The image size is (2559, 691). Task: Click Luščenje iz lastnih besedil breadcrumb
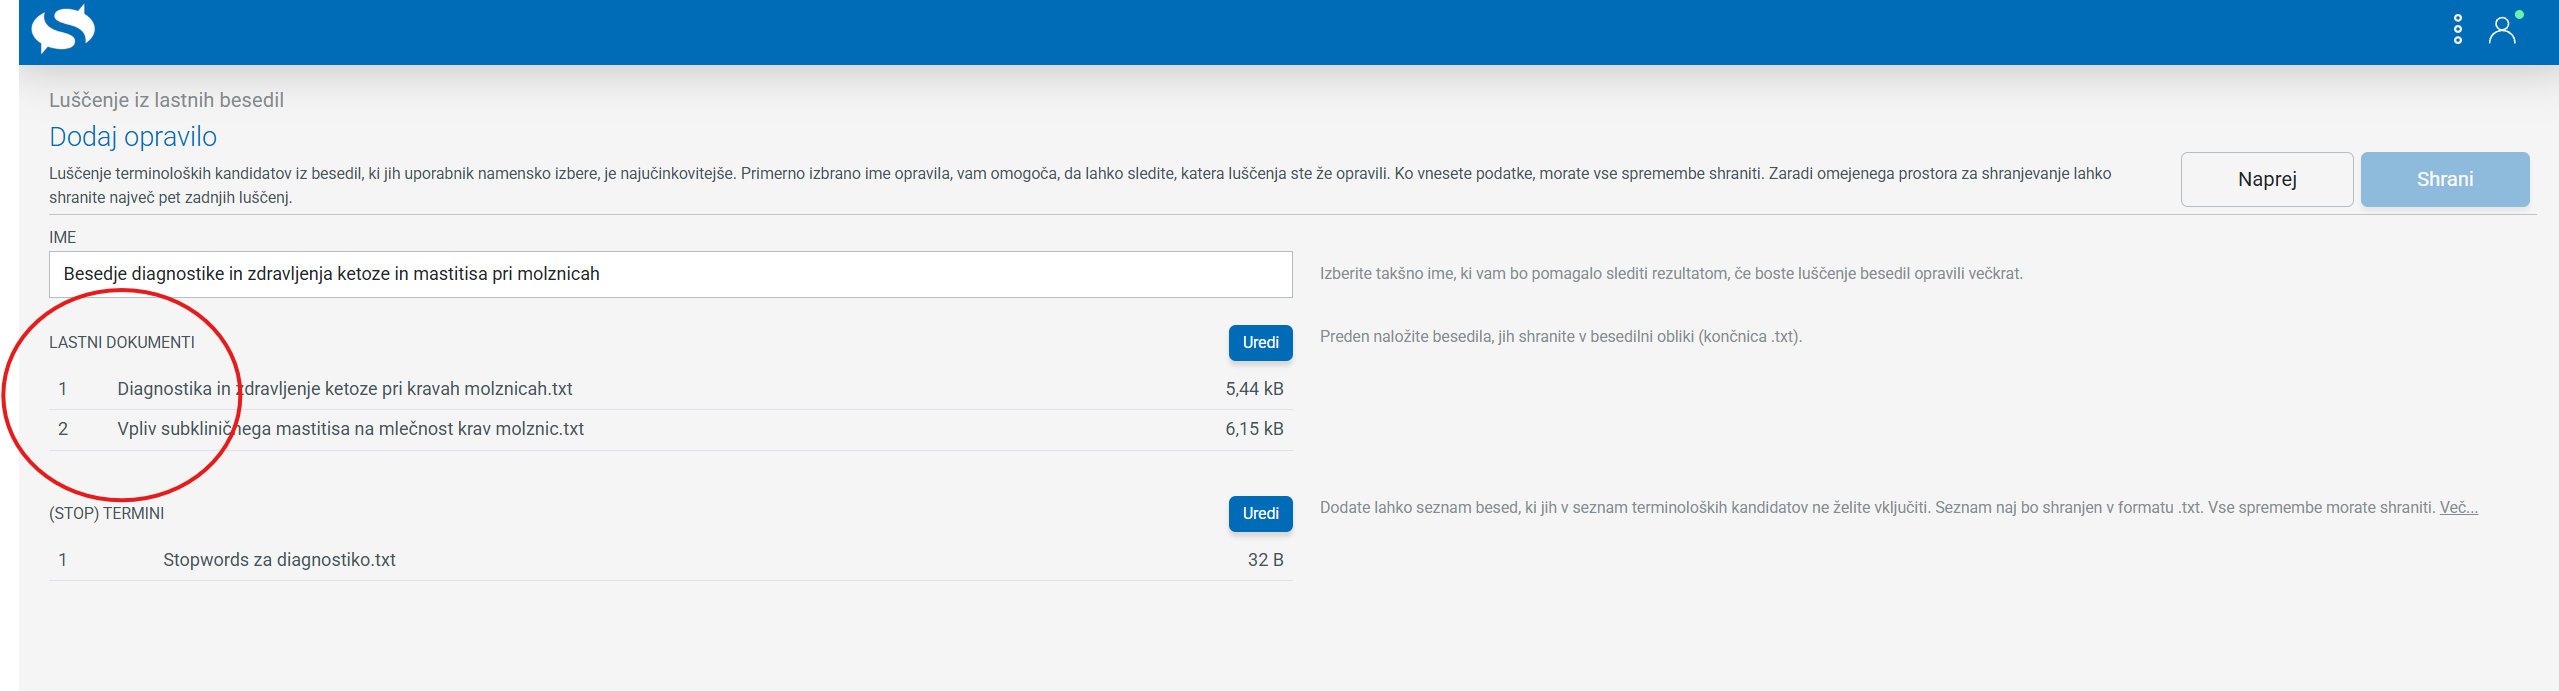tap(166, 100)
